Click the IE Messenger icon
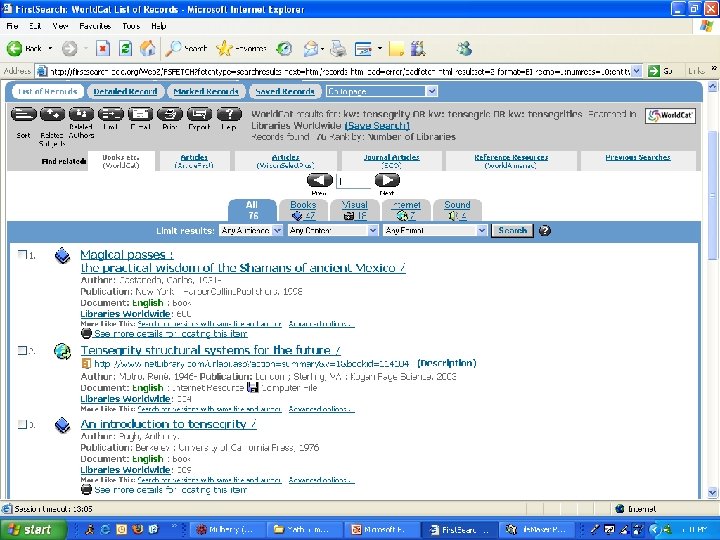The image size is (720, 540). [464, 48]
